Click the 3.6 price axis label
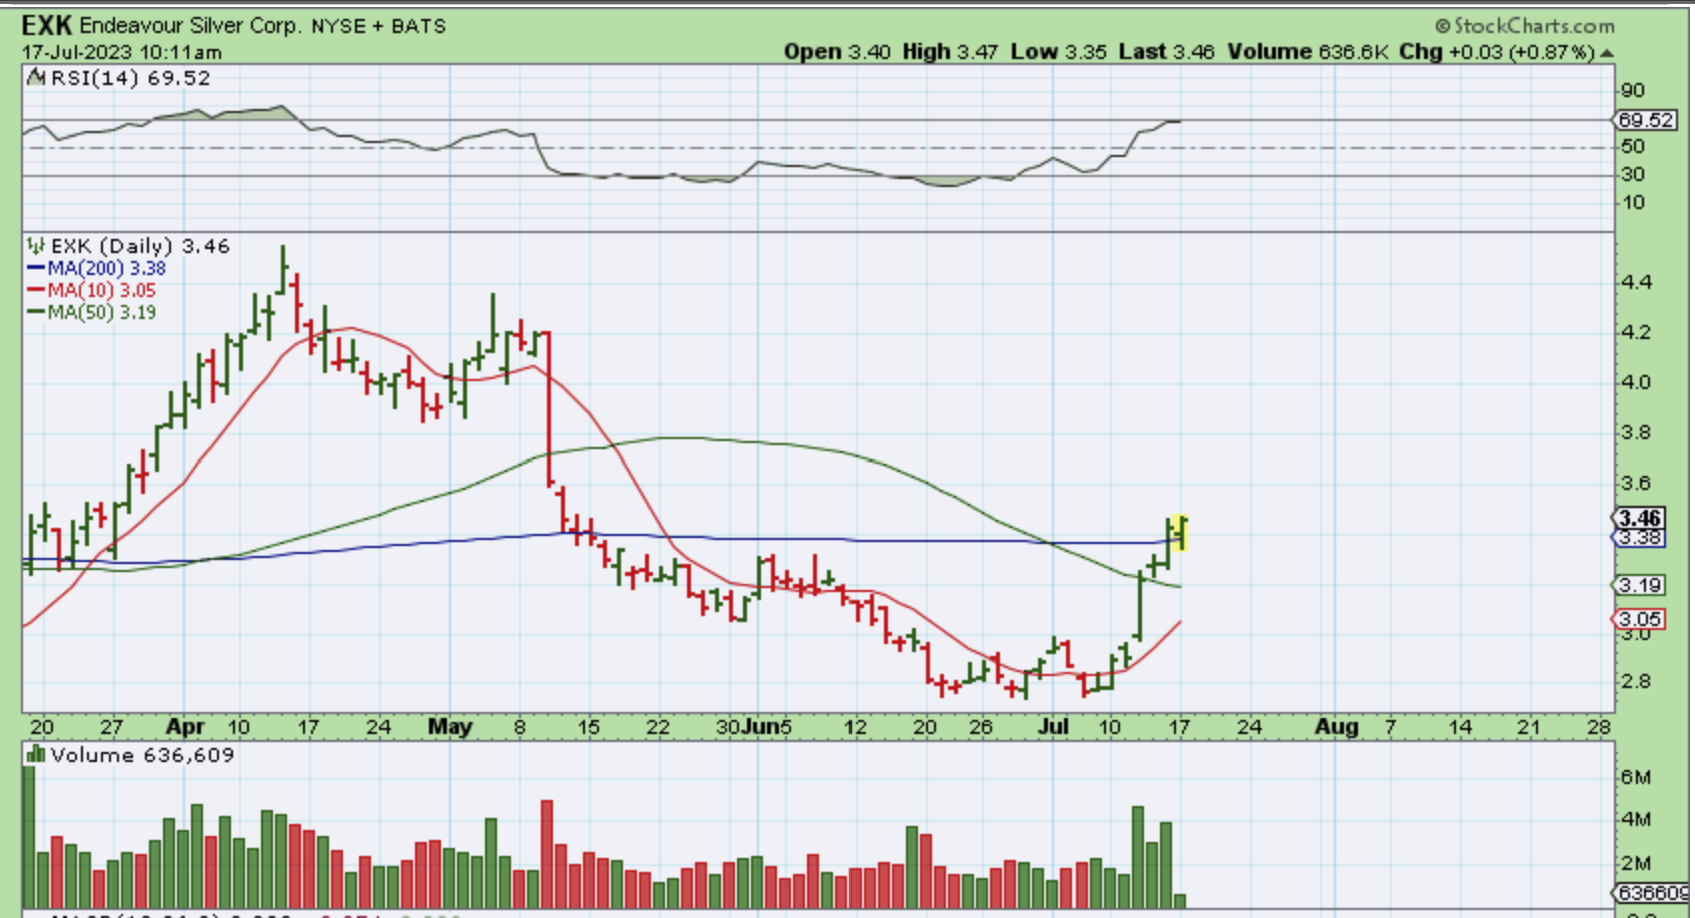The width and height of the screenshot is (1695, 918). [x=1637, y=483]
